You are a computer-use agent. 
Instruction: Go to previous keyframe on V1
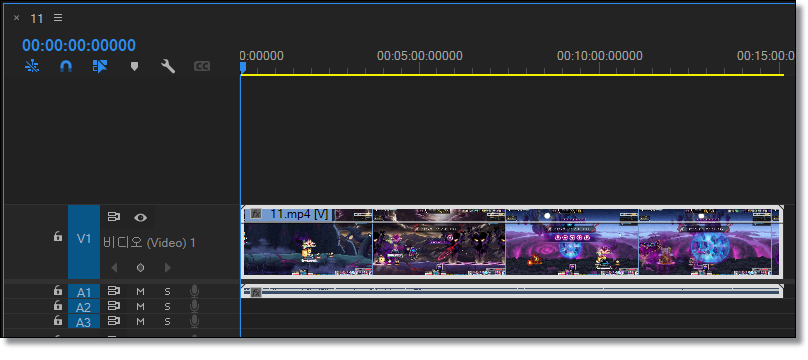[114, 267]
